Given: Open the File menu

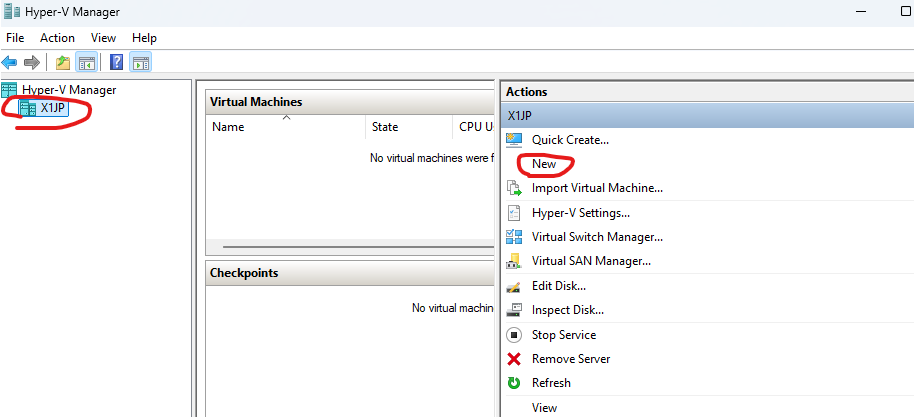Looking at the screenshot, I should click(15, 38).
